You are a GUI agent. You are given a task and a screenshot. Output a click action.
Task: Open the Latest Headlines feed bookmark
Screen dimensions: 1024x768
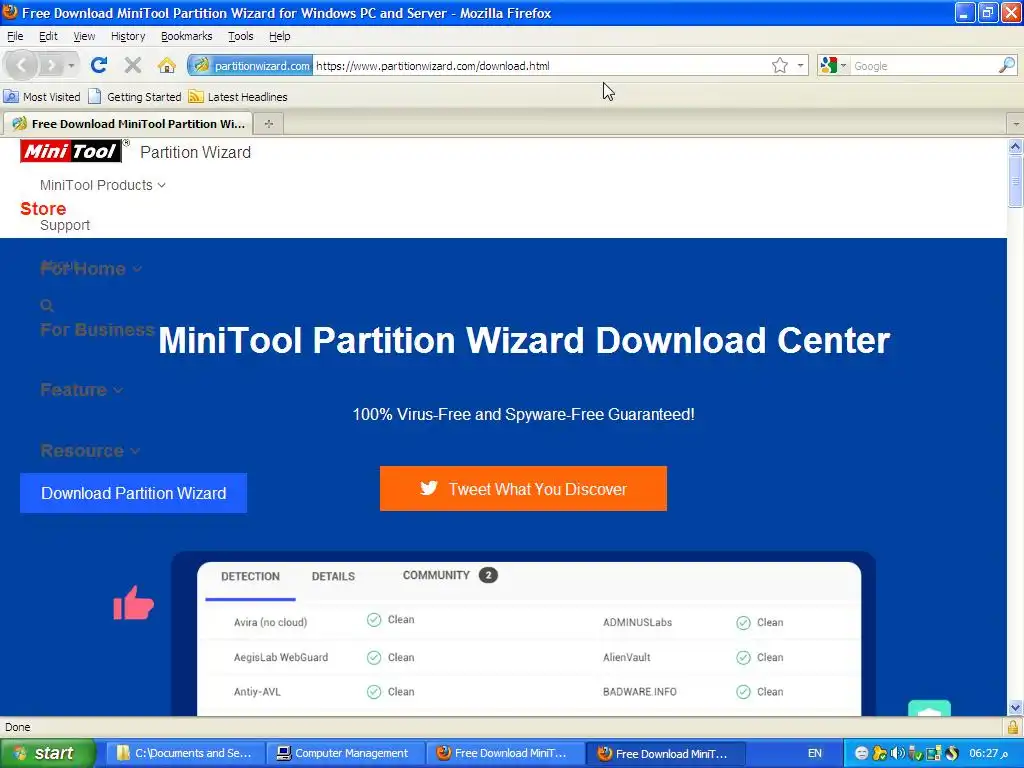(238, 97)
